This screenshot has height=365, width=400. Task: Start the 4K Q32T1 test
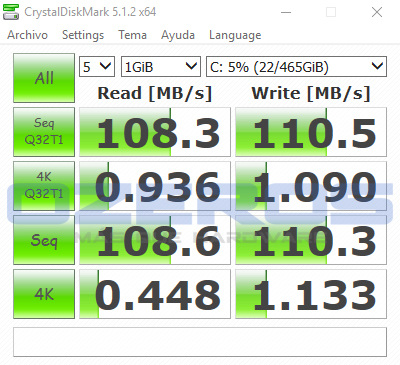(44, 186)
